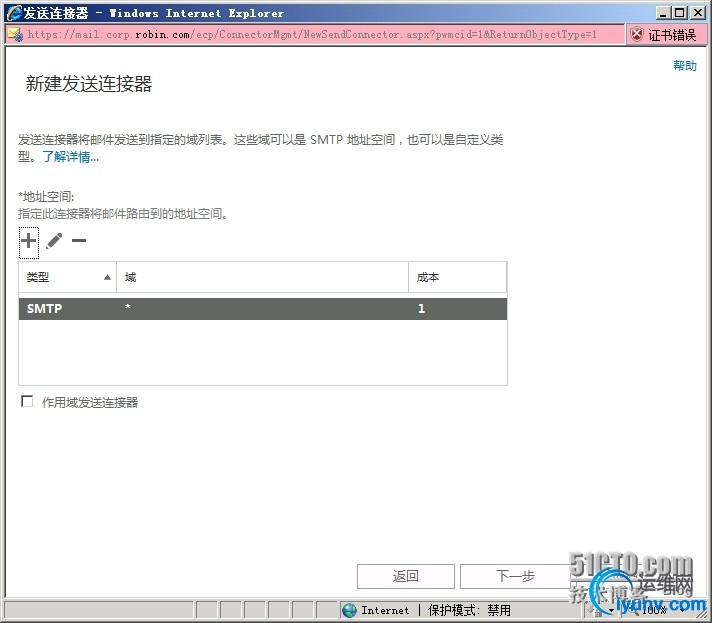This screenshot has height=623, width=712.
Task: Add a new address space with plus icon
Action: click(x=29, y=241)
